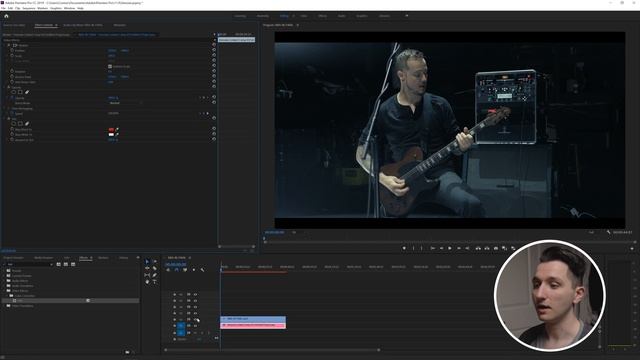Click the Program Monitor time ruler scrubber
The image size is (640, 360).
pyautogui.click(x=264, y=238)
